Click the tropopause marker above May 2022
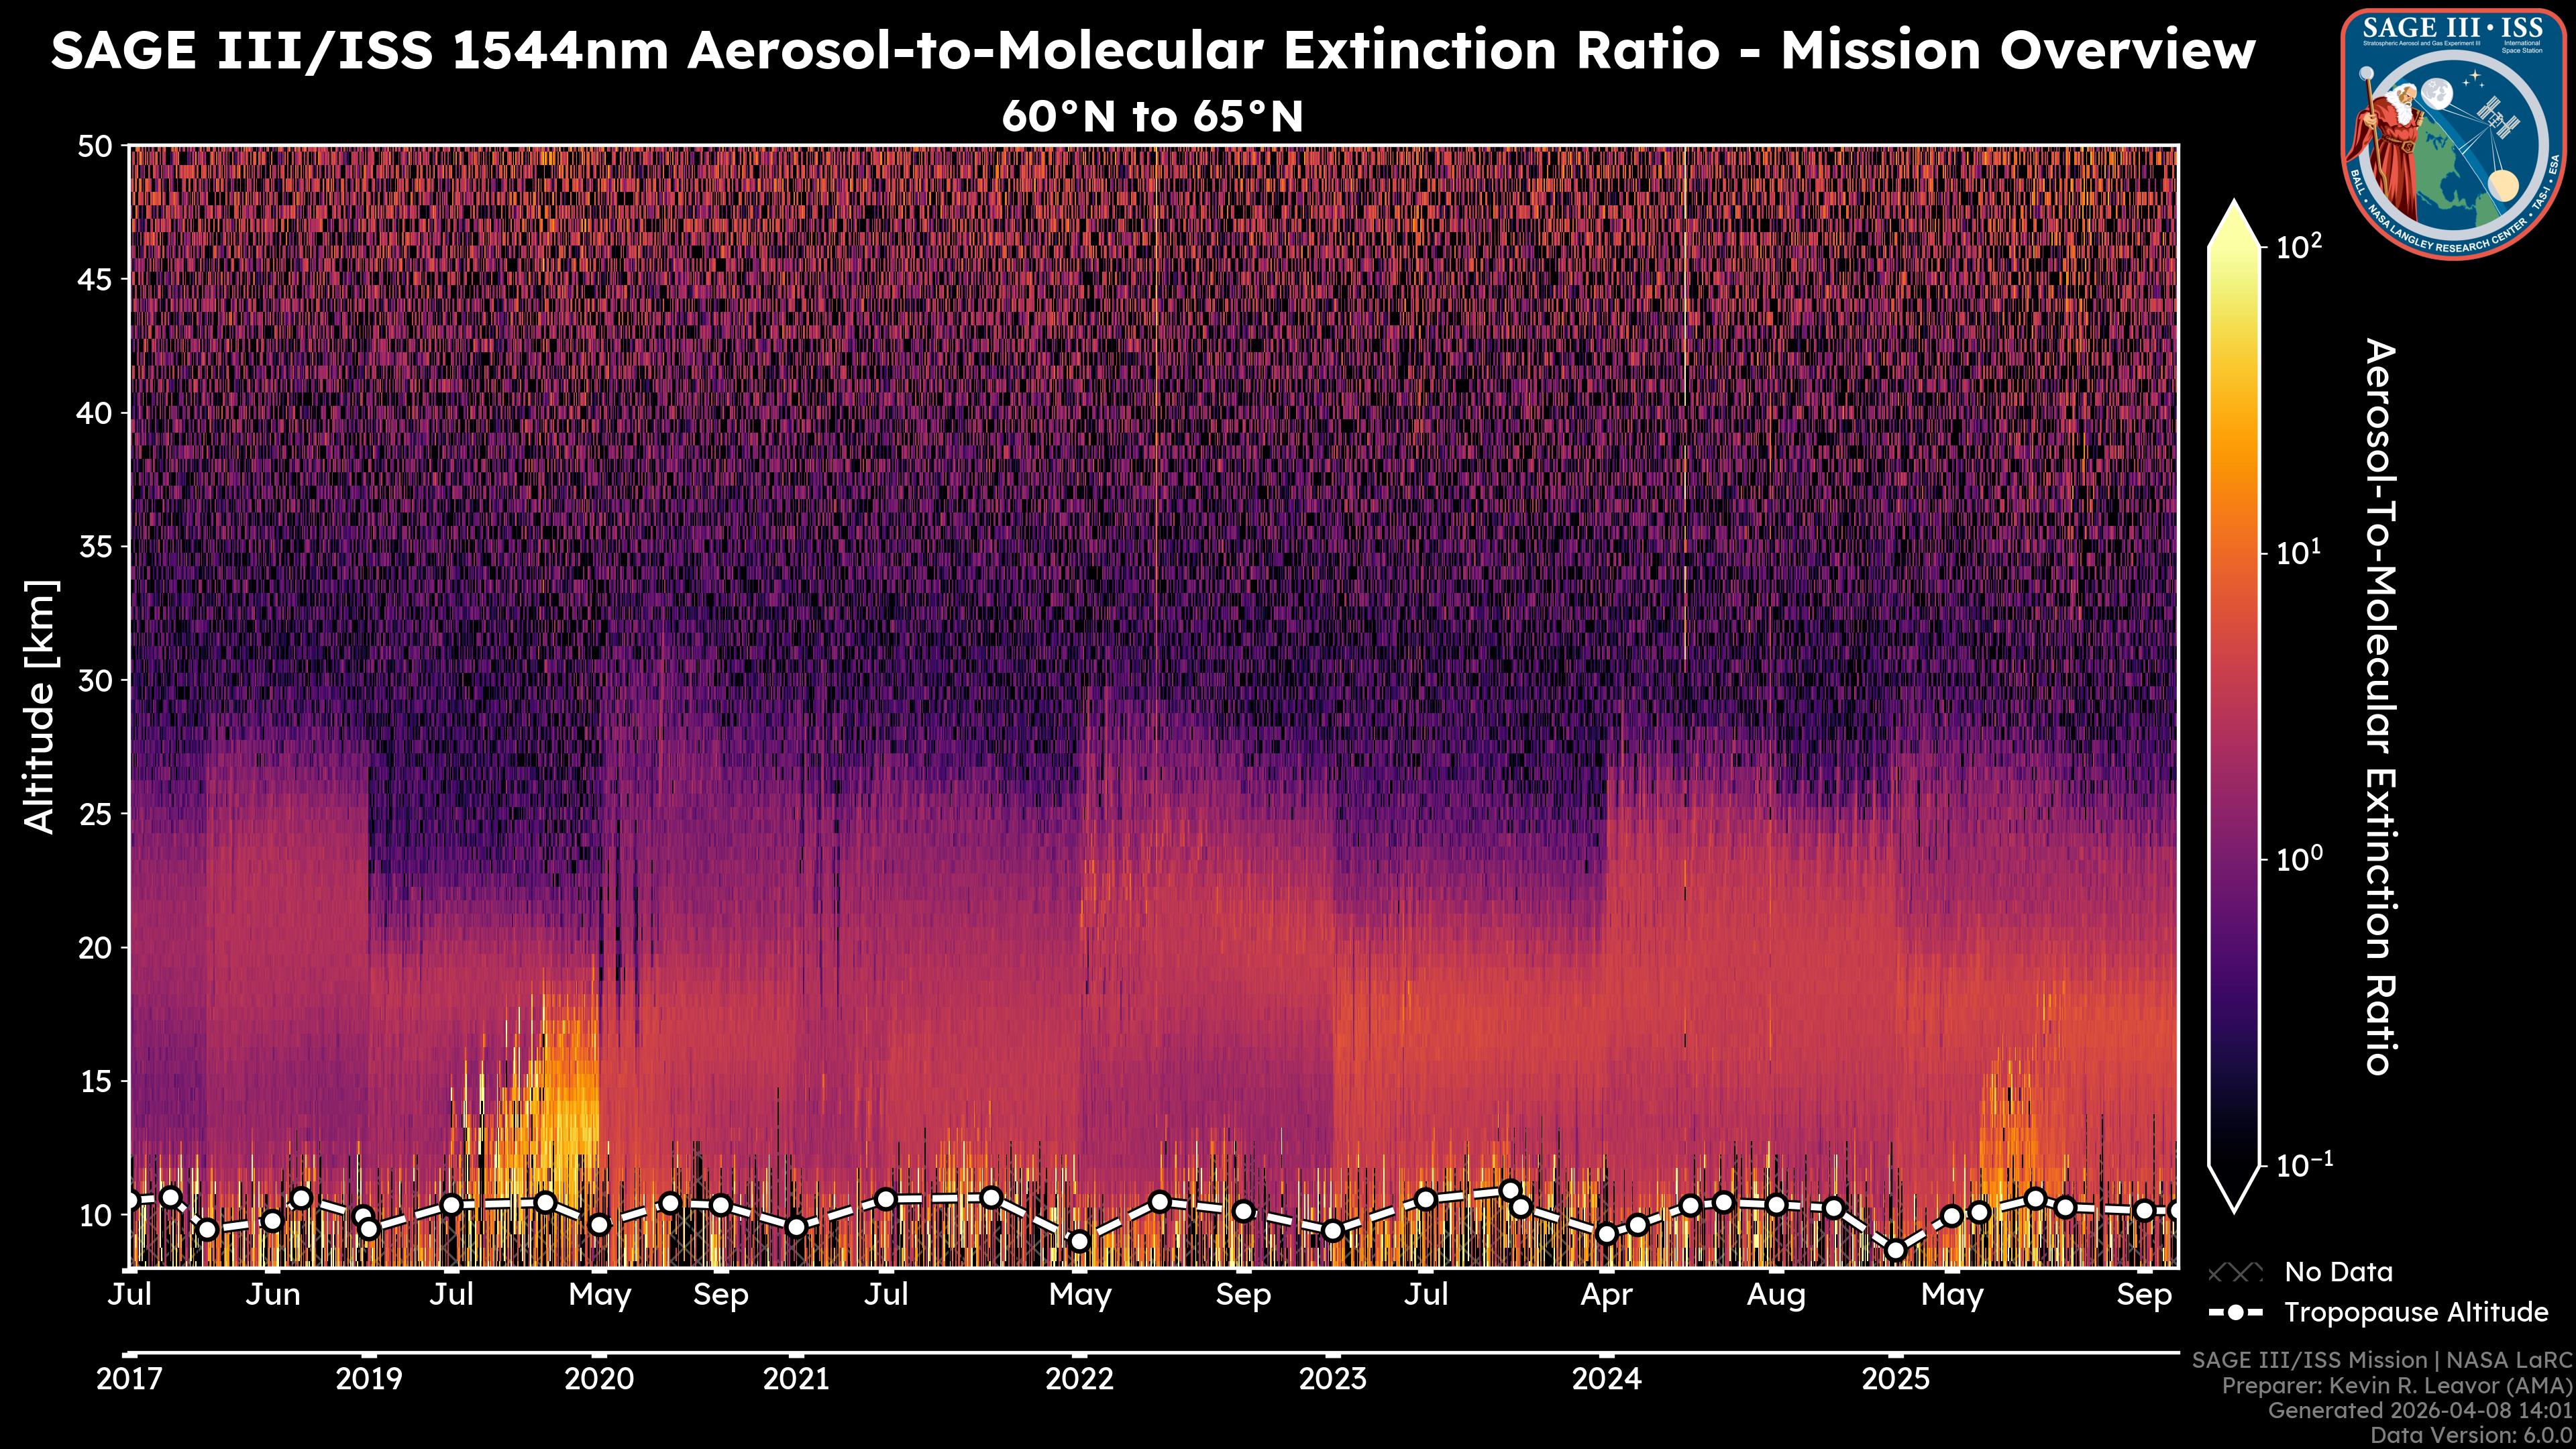The height and width of the screenshot is (1449, 2576). [x=1079, y=1241]
